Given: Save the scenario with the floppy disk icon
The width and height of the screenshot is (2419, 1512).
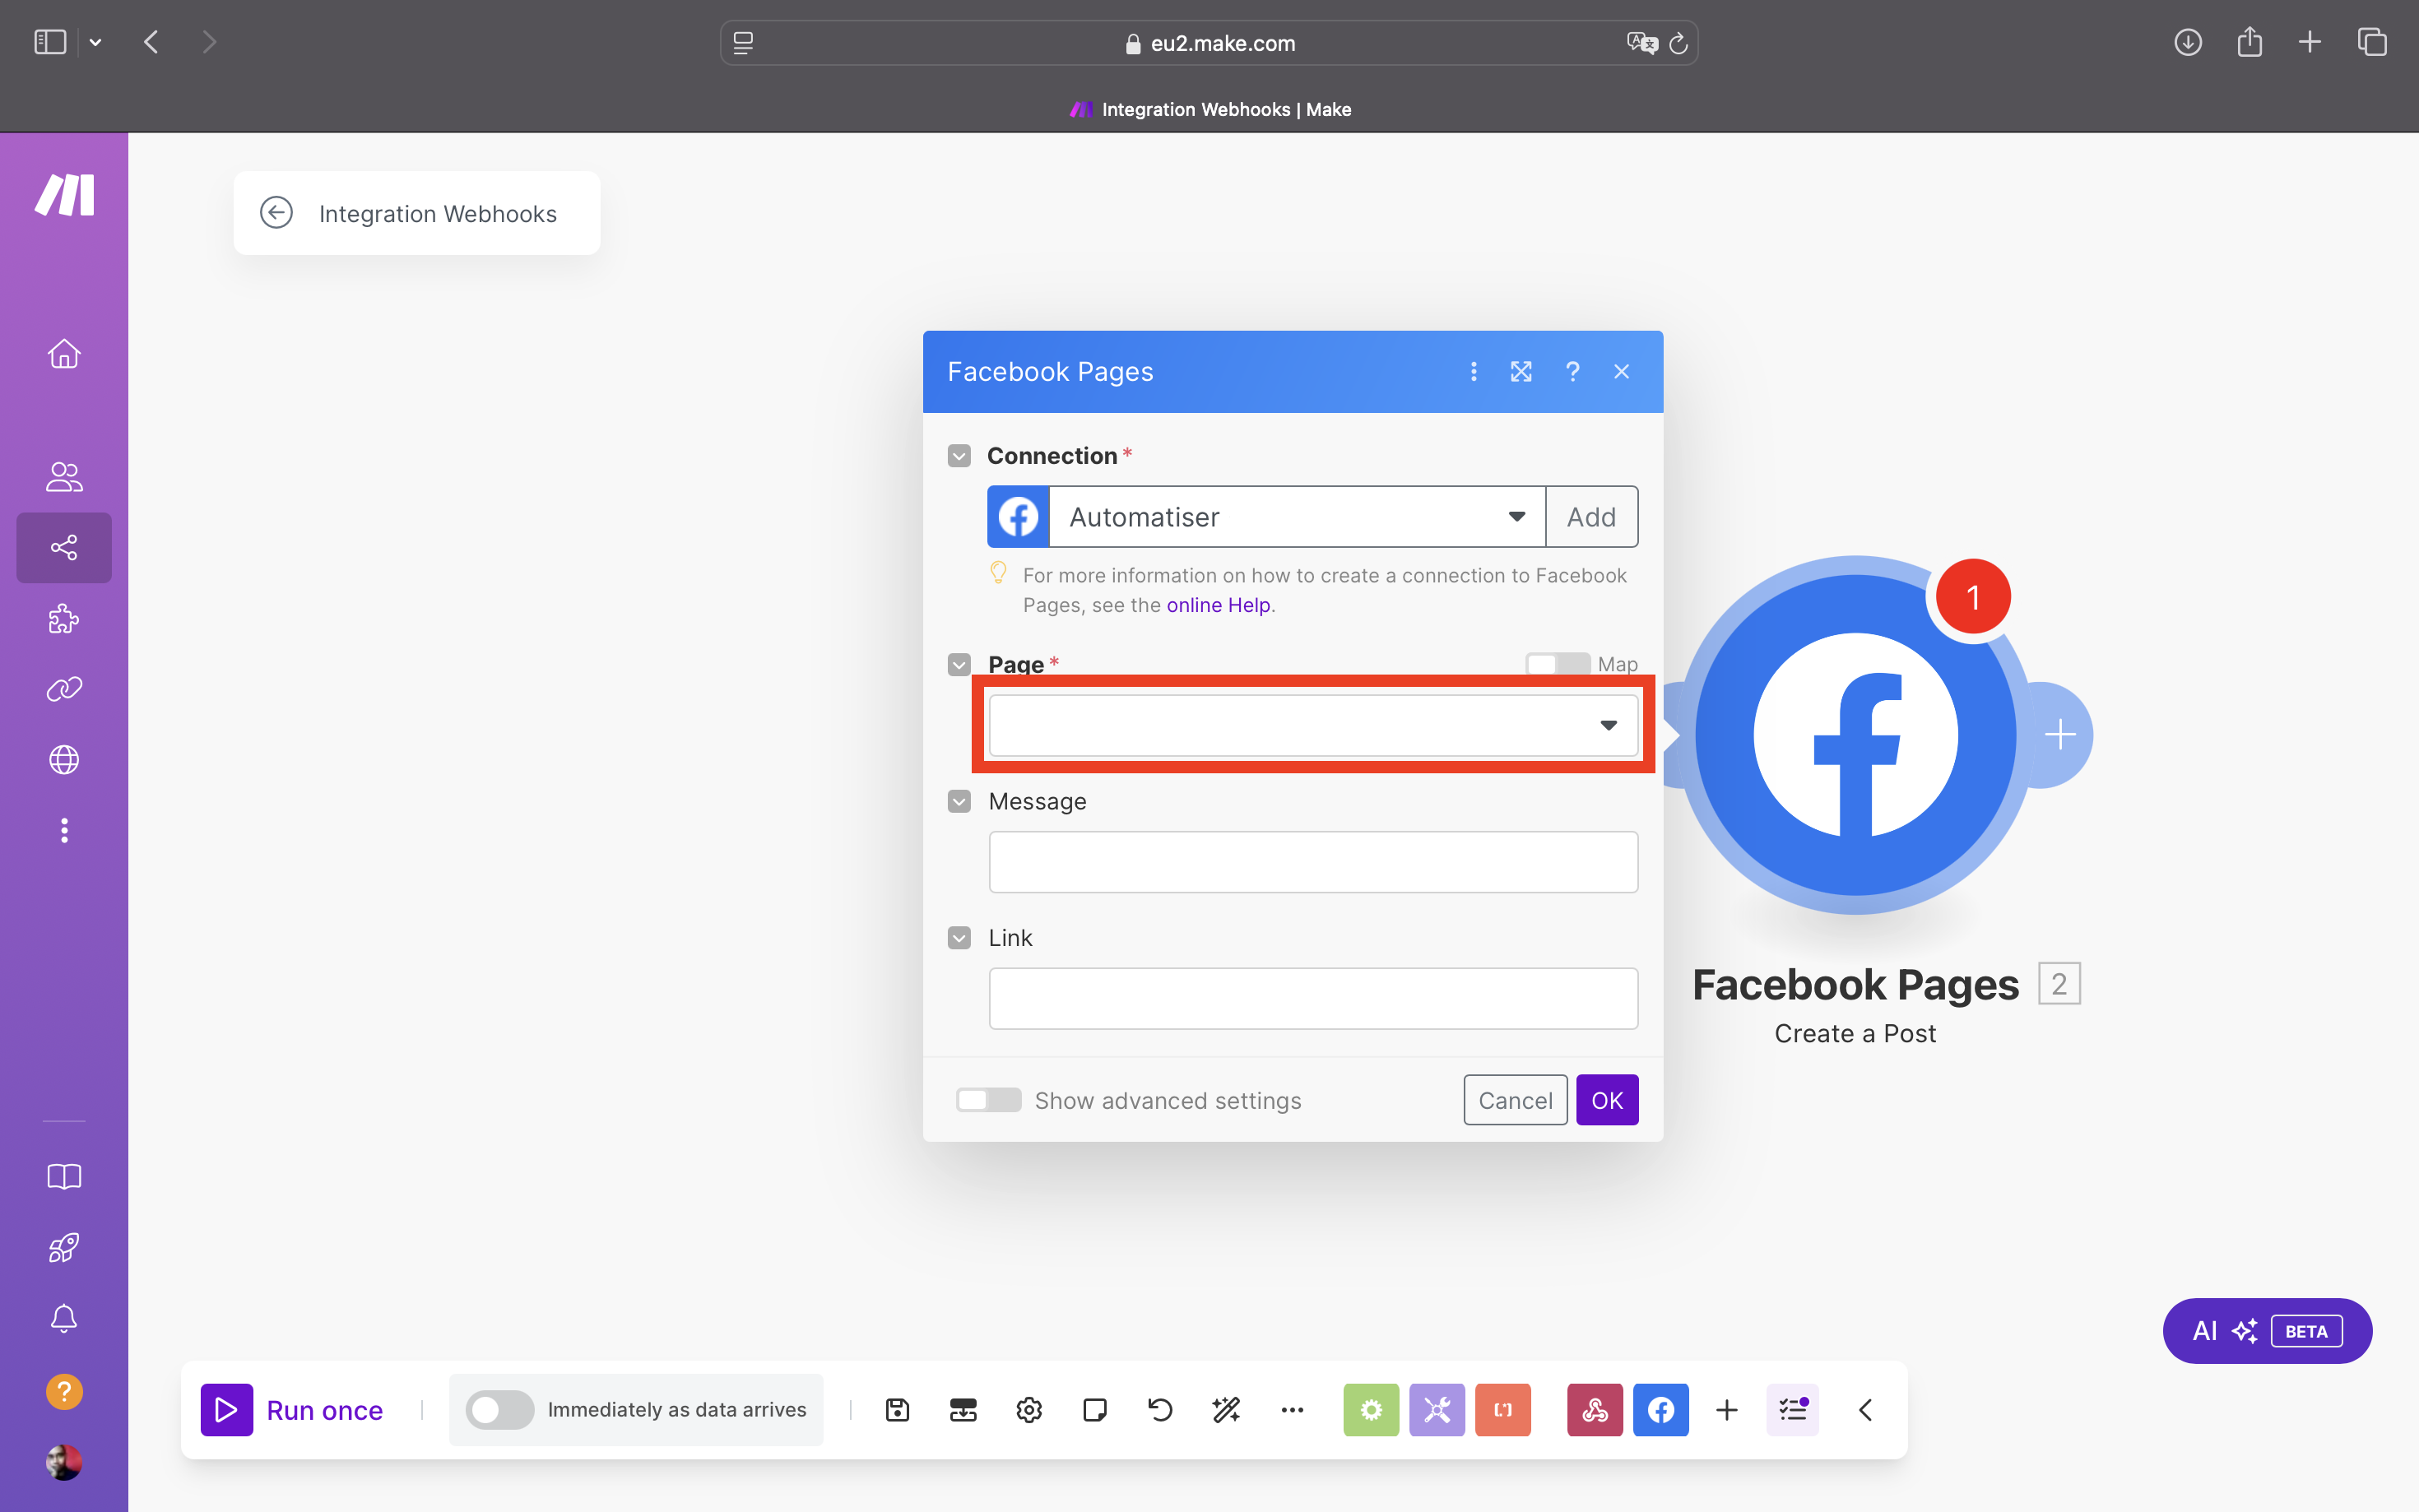Looking at the screenshot, I should click(x=897, y=1409).
